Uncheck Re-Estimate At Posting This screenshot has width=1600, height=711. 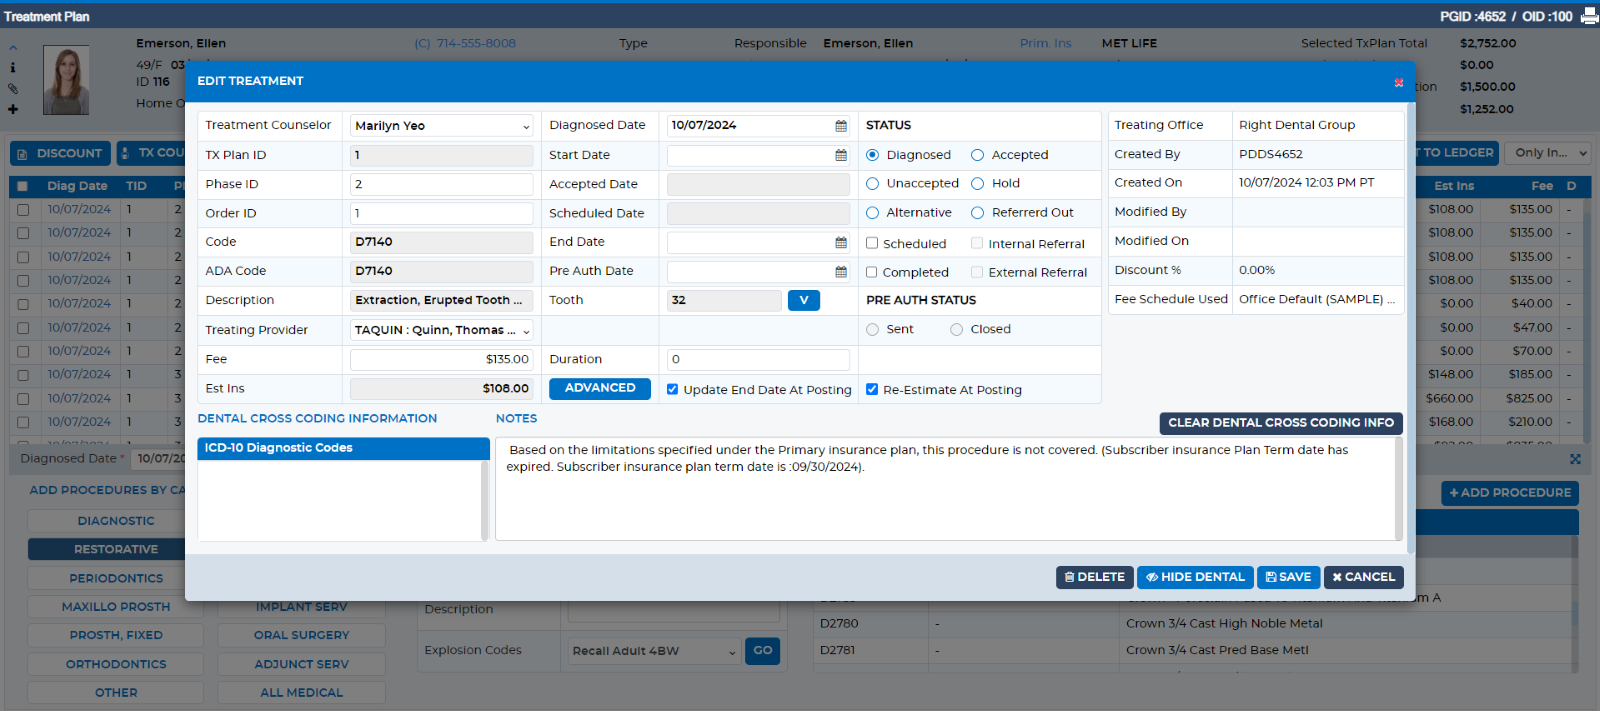872,390
